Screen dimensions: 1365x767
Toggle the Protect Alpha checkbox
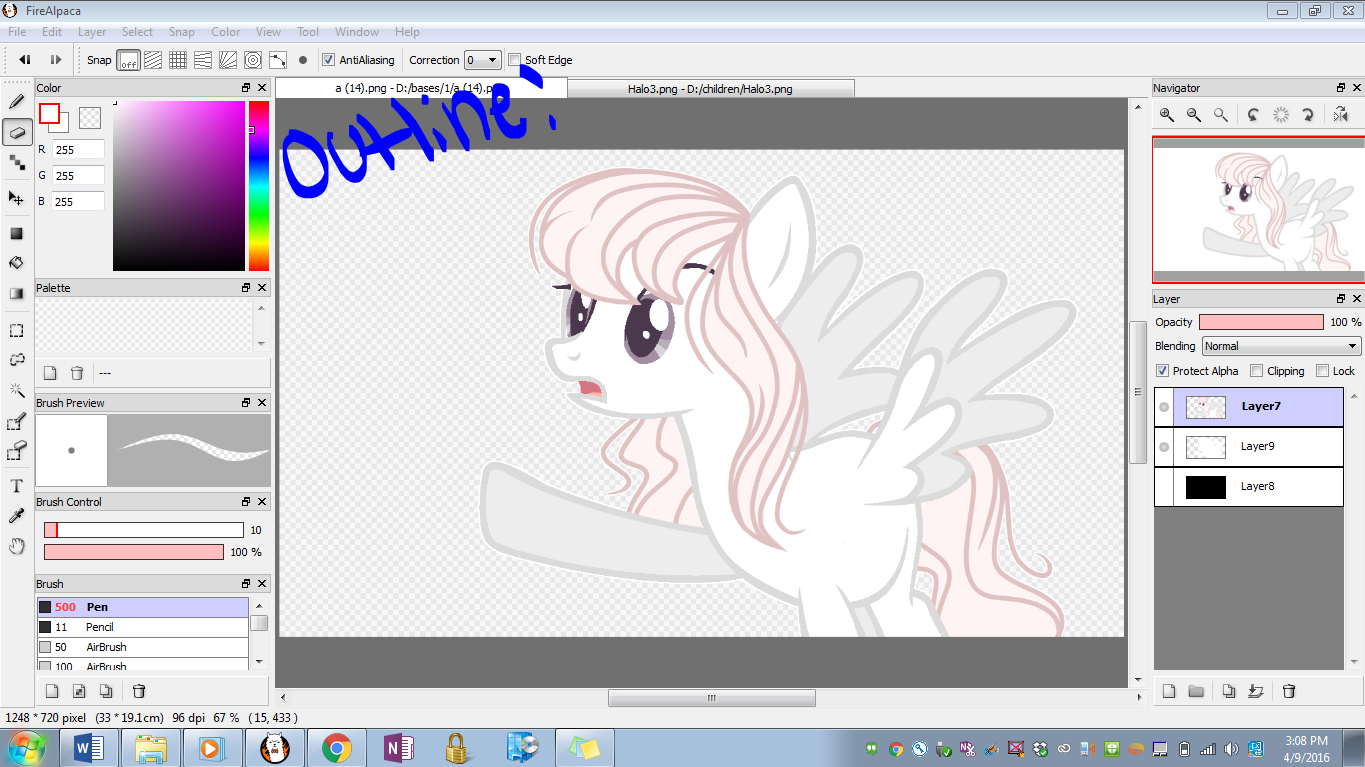[1163, 371]
